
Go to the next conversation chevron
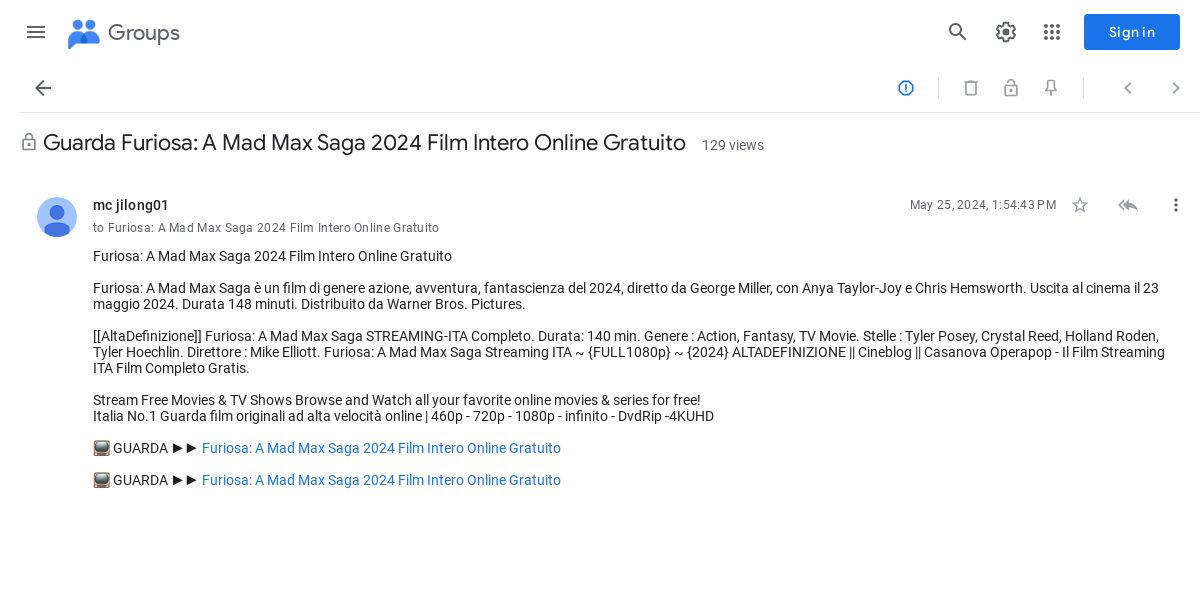(x=1176, y=88)
